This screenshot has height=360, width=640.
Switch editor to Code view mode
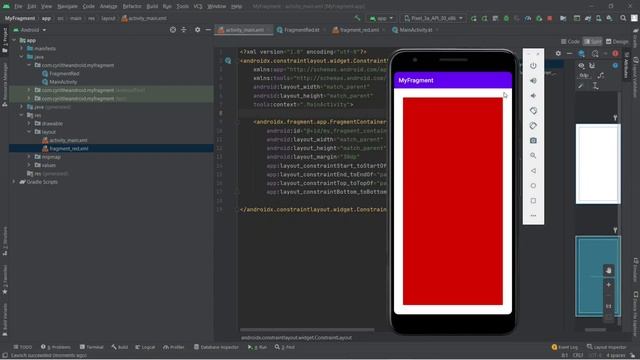coord(570,41)
